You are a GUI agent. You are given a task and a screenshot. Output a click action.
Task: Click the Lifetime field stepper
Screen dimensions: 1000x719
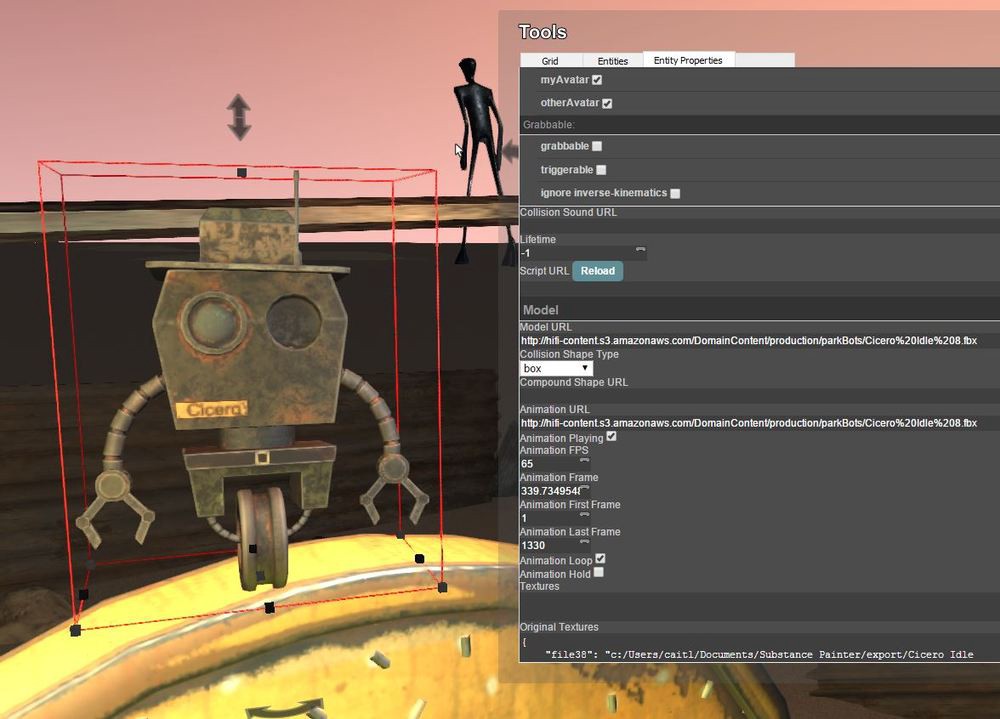640,250
